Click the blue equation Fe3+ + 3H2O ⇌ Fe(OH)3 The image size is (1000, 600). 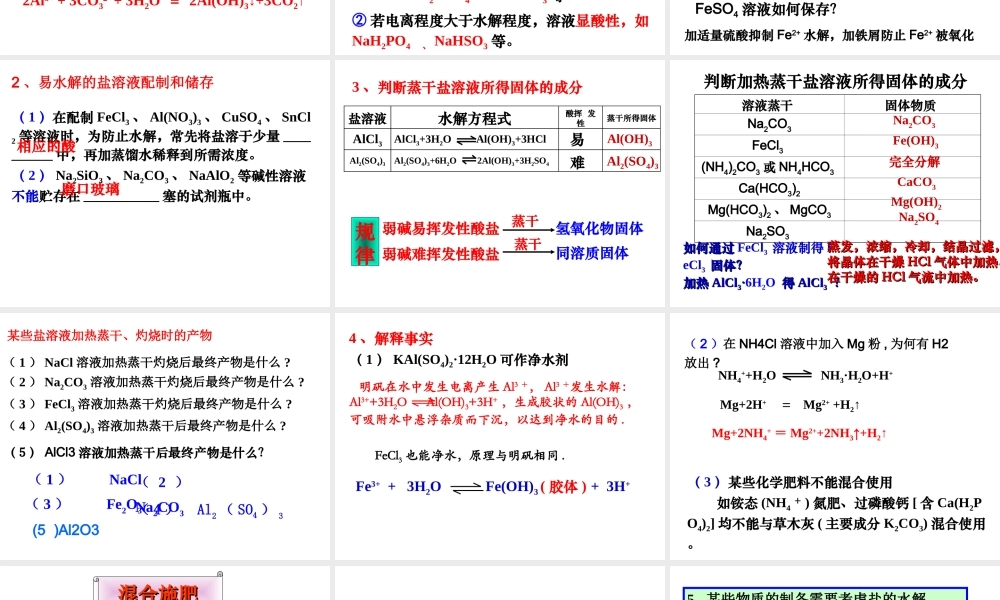[493, 487]
